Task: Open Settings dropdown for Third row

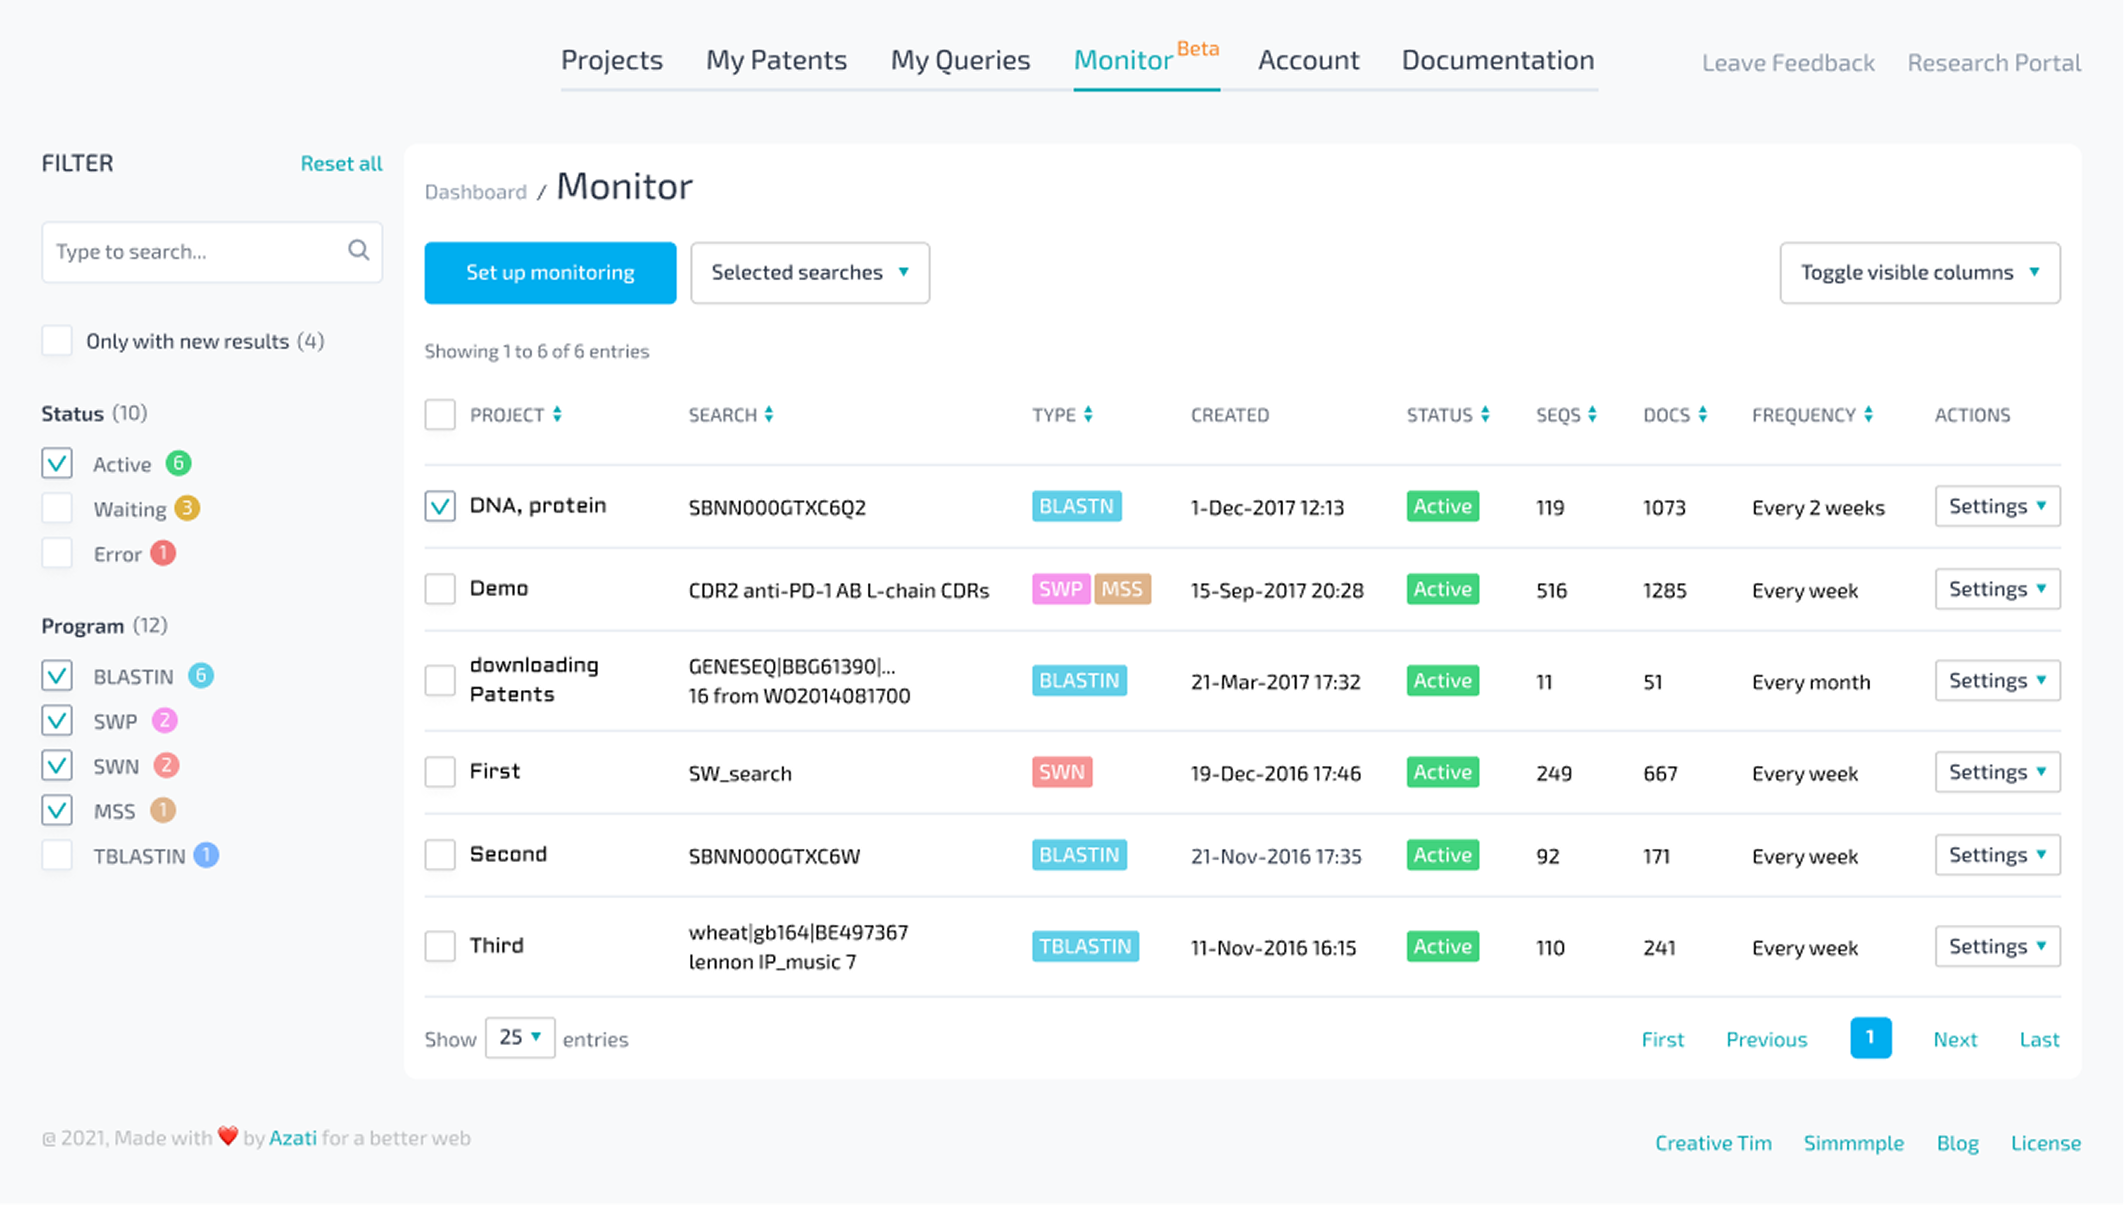Action: [x=1997, y=946]
